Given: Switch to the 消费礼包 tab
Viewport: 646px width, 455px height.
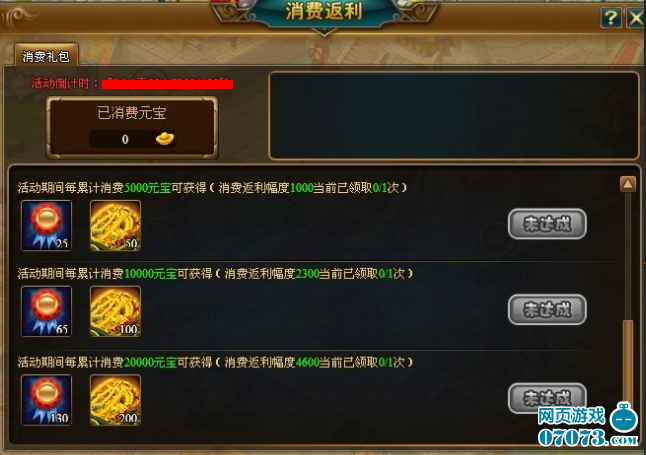Looking at the screenshot, I should (46, 56).
